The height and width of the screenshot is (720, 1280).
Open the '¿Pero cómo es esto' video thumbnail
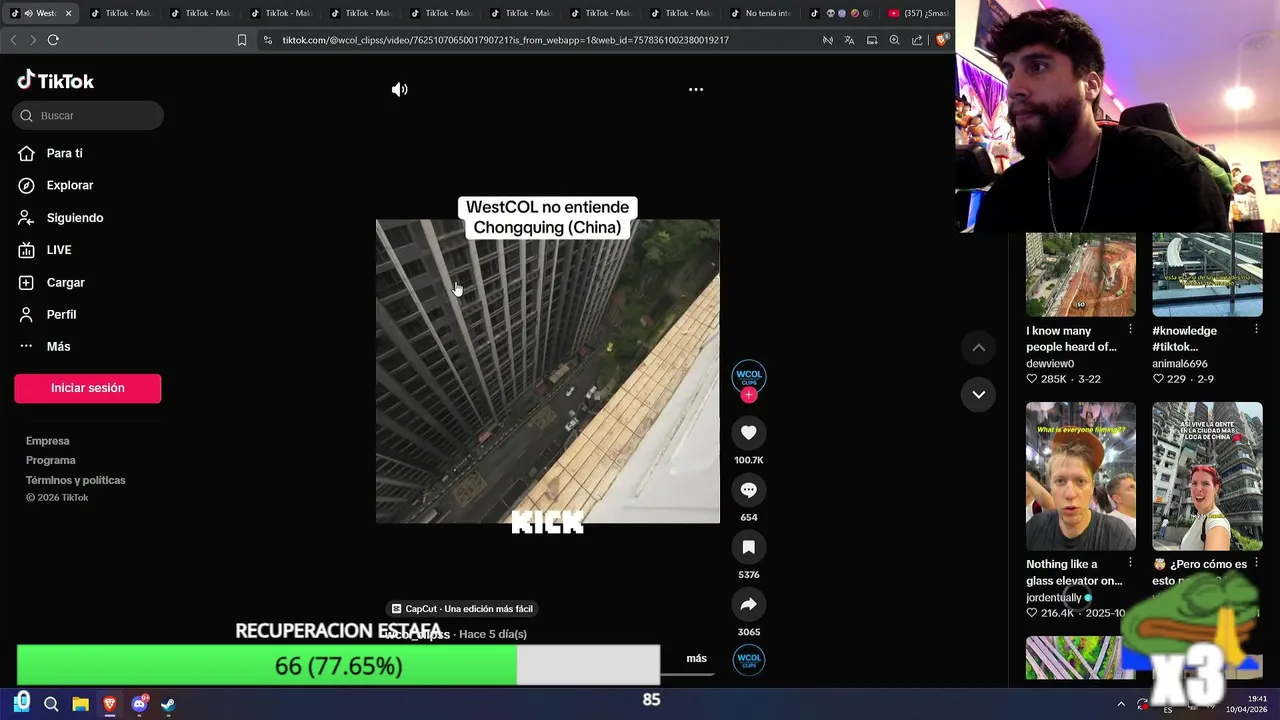(x=1207, y=476)
